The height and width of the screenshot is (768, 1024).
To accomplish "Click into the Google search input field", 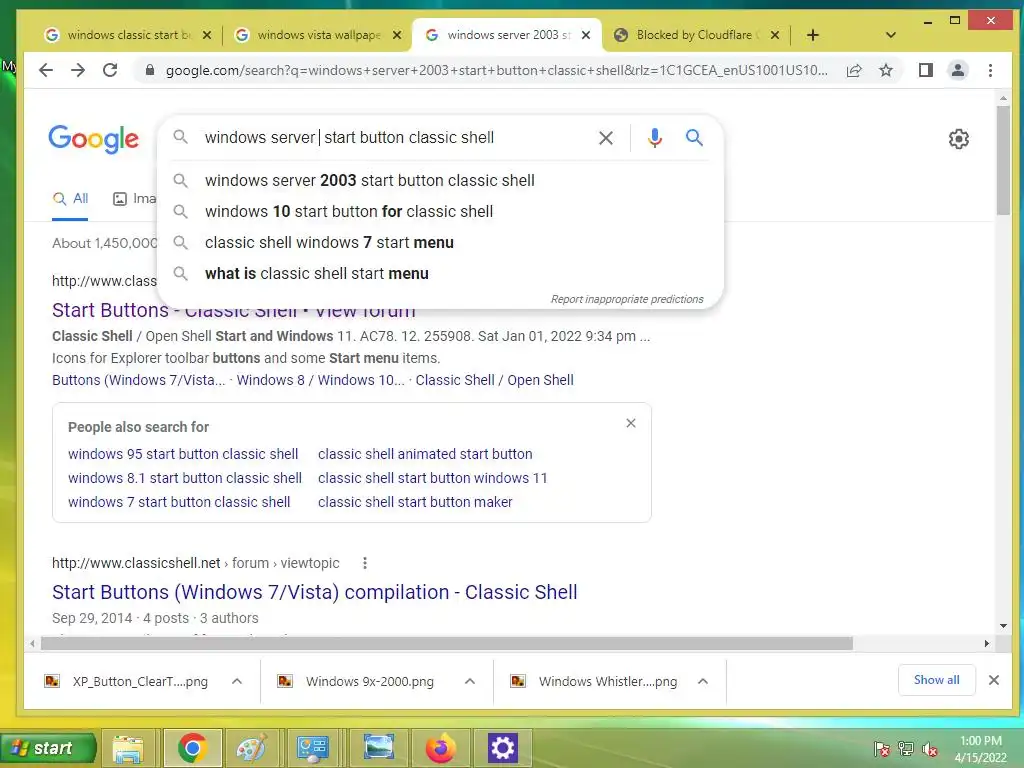I will pyautogui.click(x=392, y=138).
